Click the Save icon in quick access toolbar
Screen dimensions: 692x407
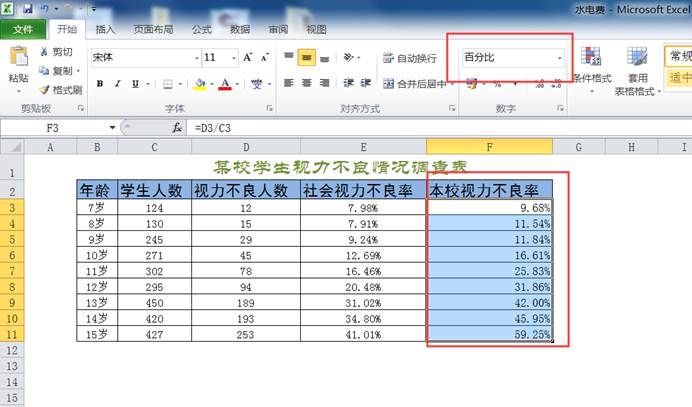(27, 8)
